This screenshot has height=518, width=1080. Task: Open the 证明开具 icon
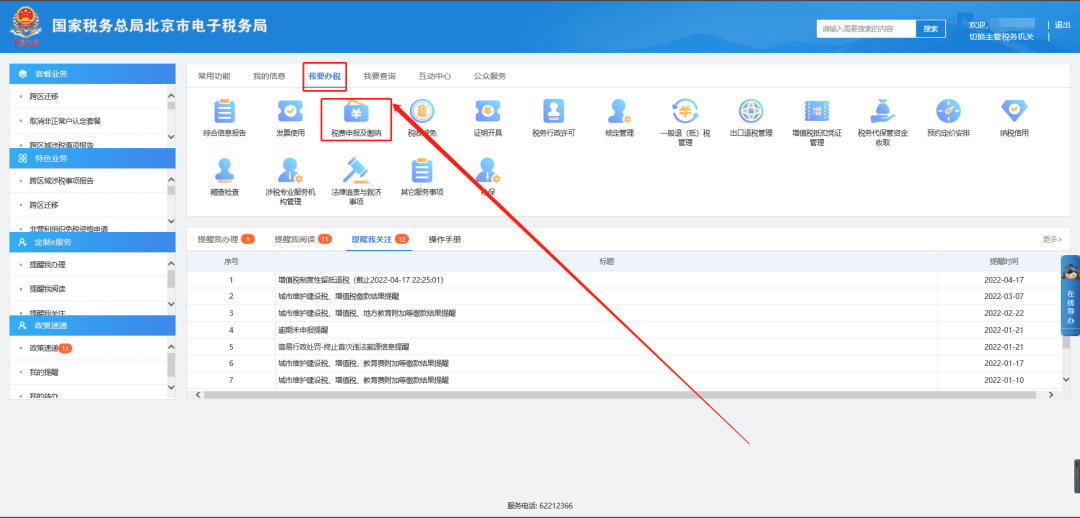point(488,110)
